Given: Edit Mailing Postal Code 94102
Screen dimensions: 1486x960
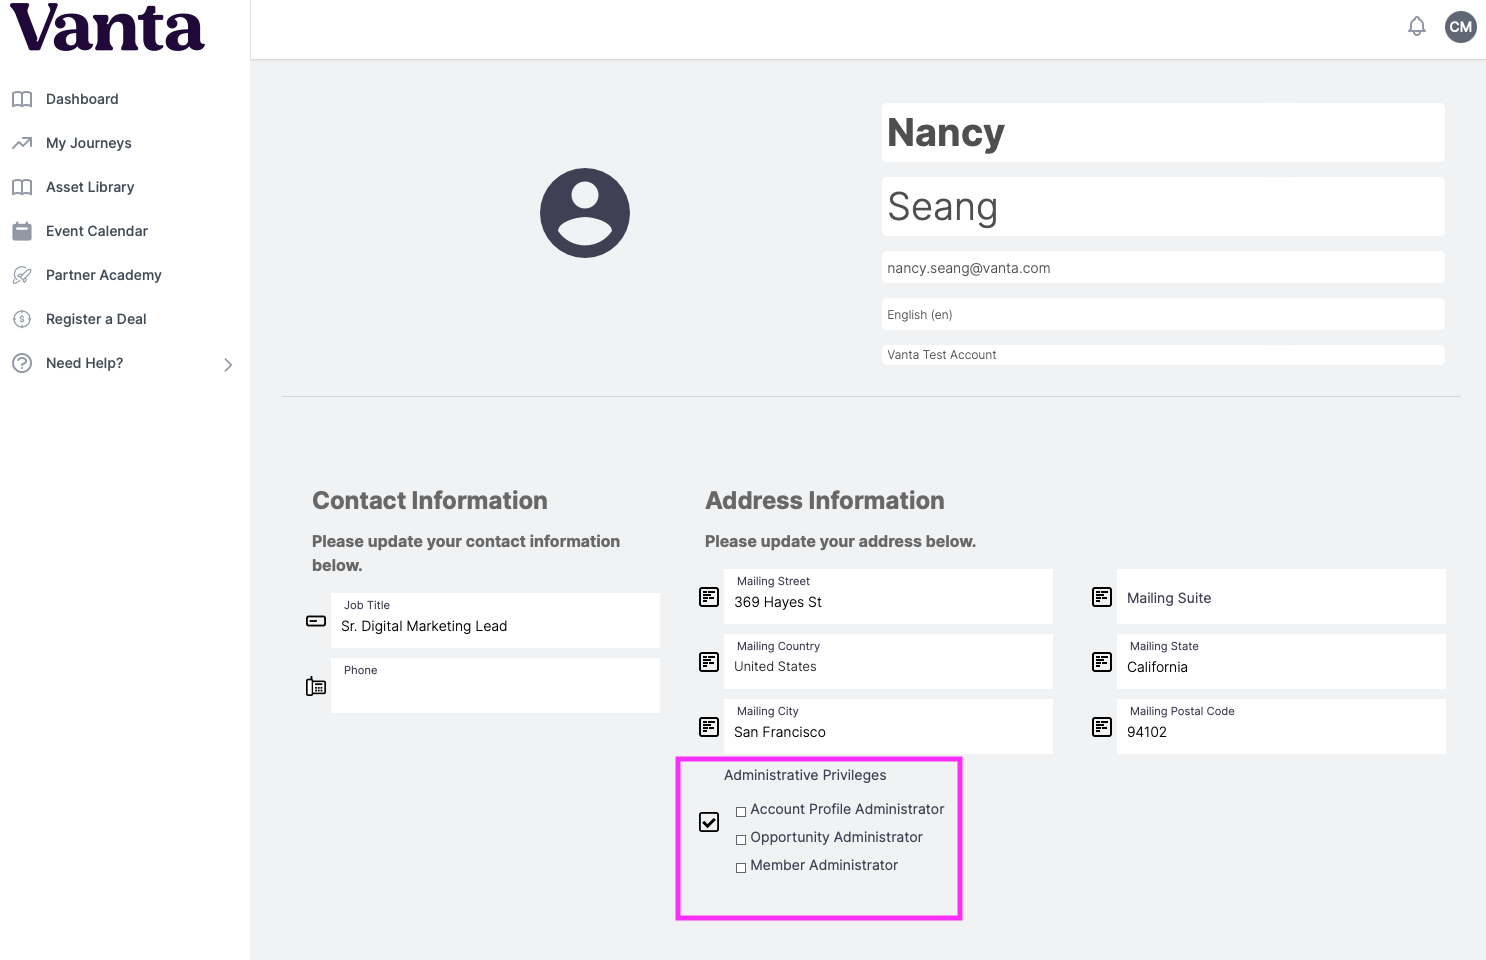Looking at the screenshot, I should click(x=1281, y=726).
